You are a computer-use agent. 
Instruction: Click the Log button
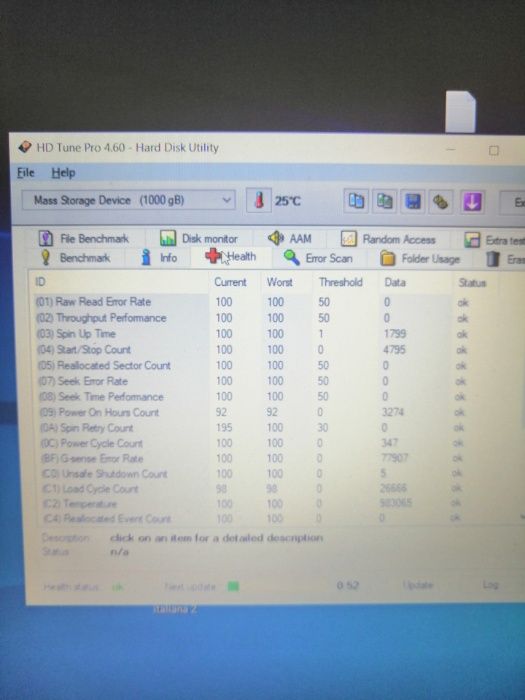click(x=490, y=585)
